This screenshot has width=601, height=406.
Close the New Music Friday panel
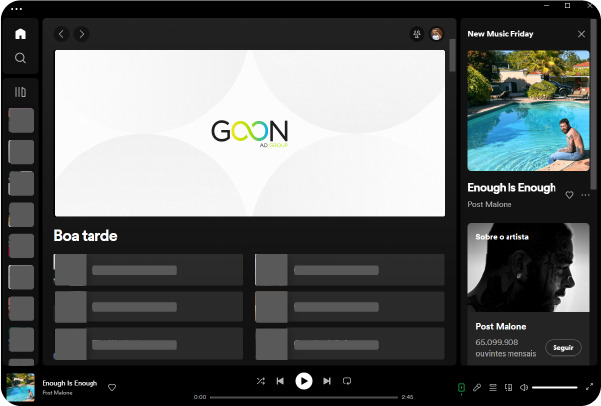click(x=582, y=34)
